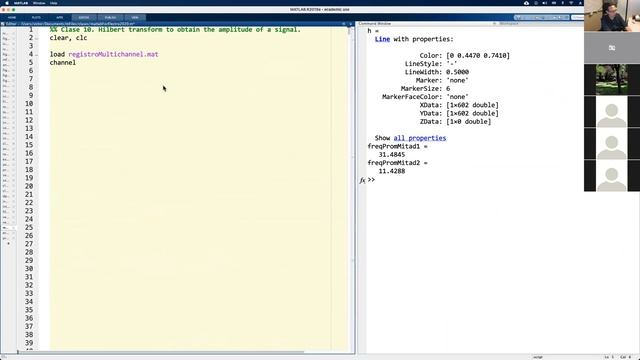Image resolution: width=640 pixels, height=360 pixels.
Task: Select the Workspace panel tab
Action: click(509, 24)
